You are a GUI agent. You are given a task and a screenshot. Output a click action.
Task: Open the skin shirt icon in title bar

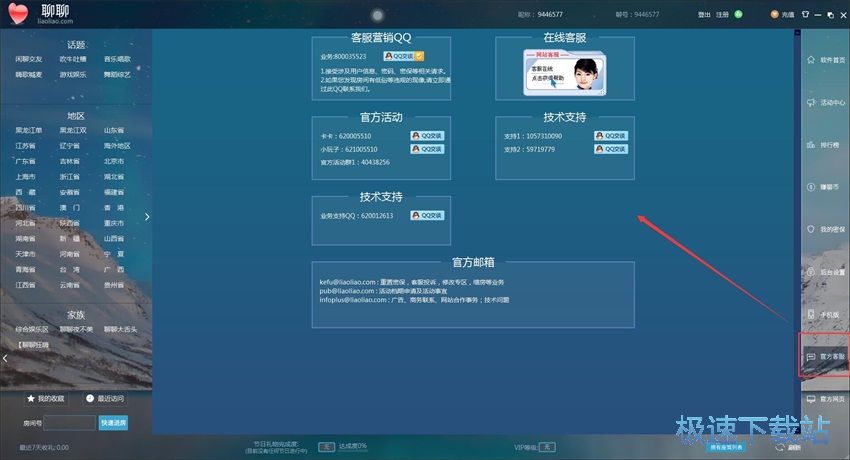[806, 15]
